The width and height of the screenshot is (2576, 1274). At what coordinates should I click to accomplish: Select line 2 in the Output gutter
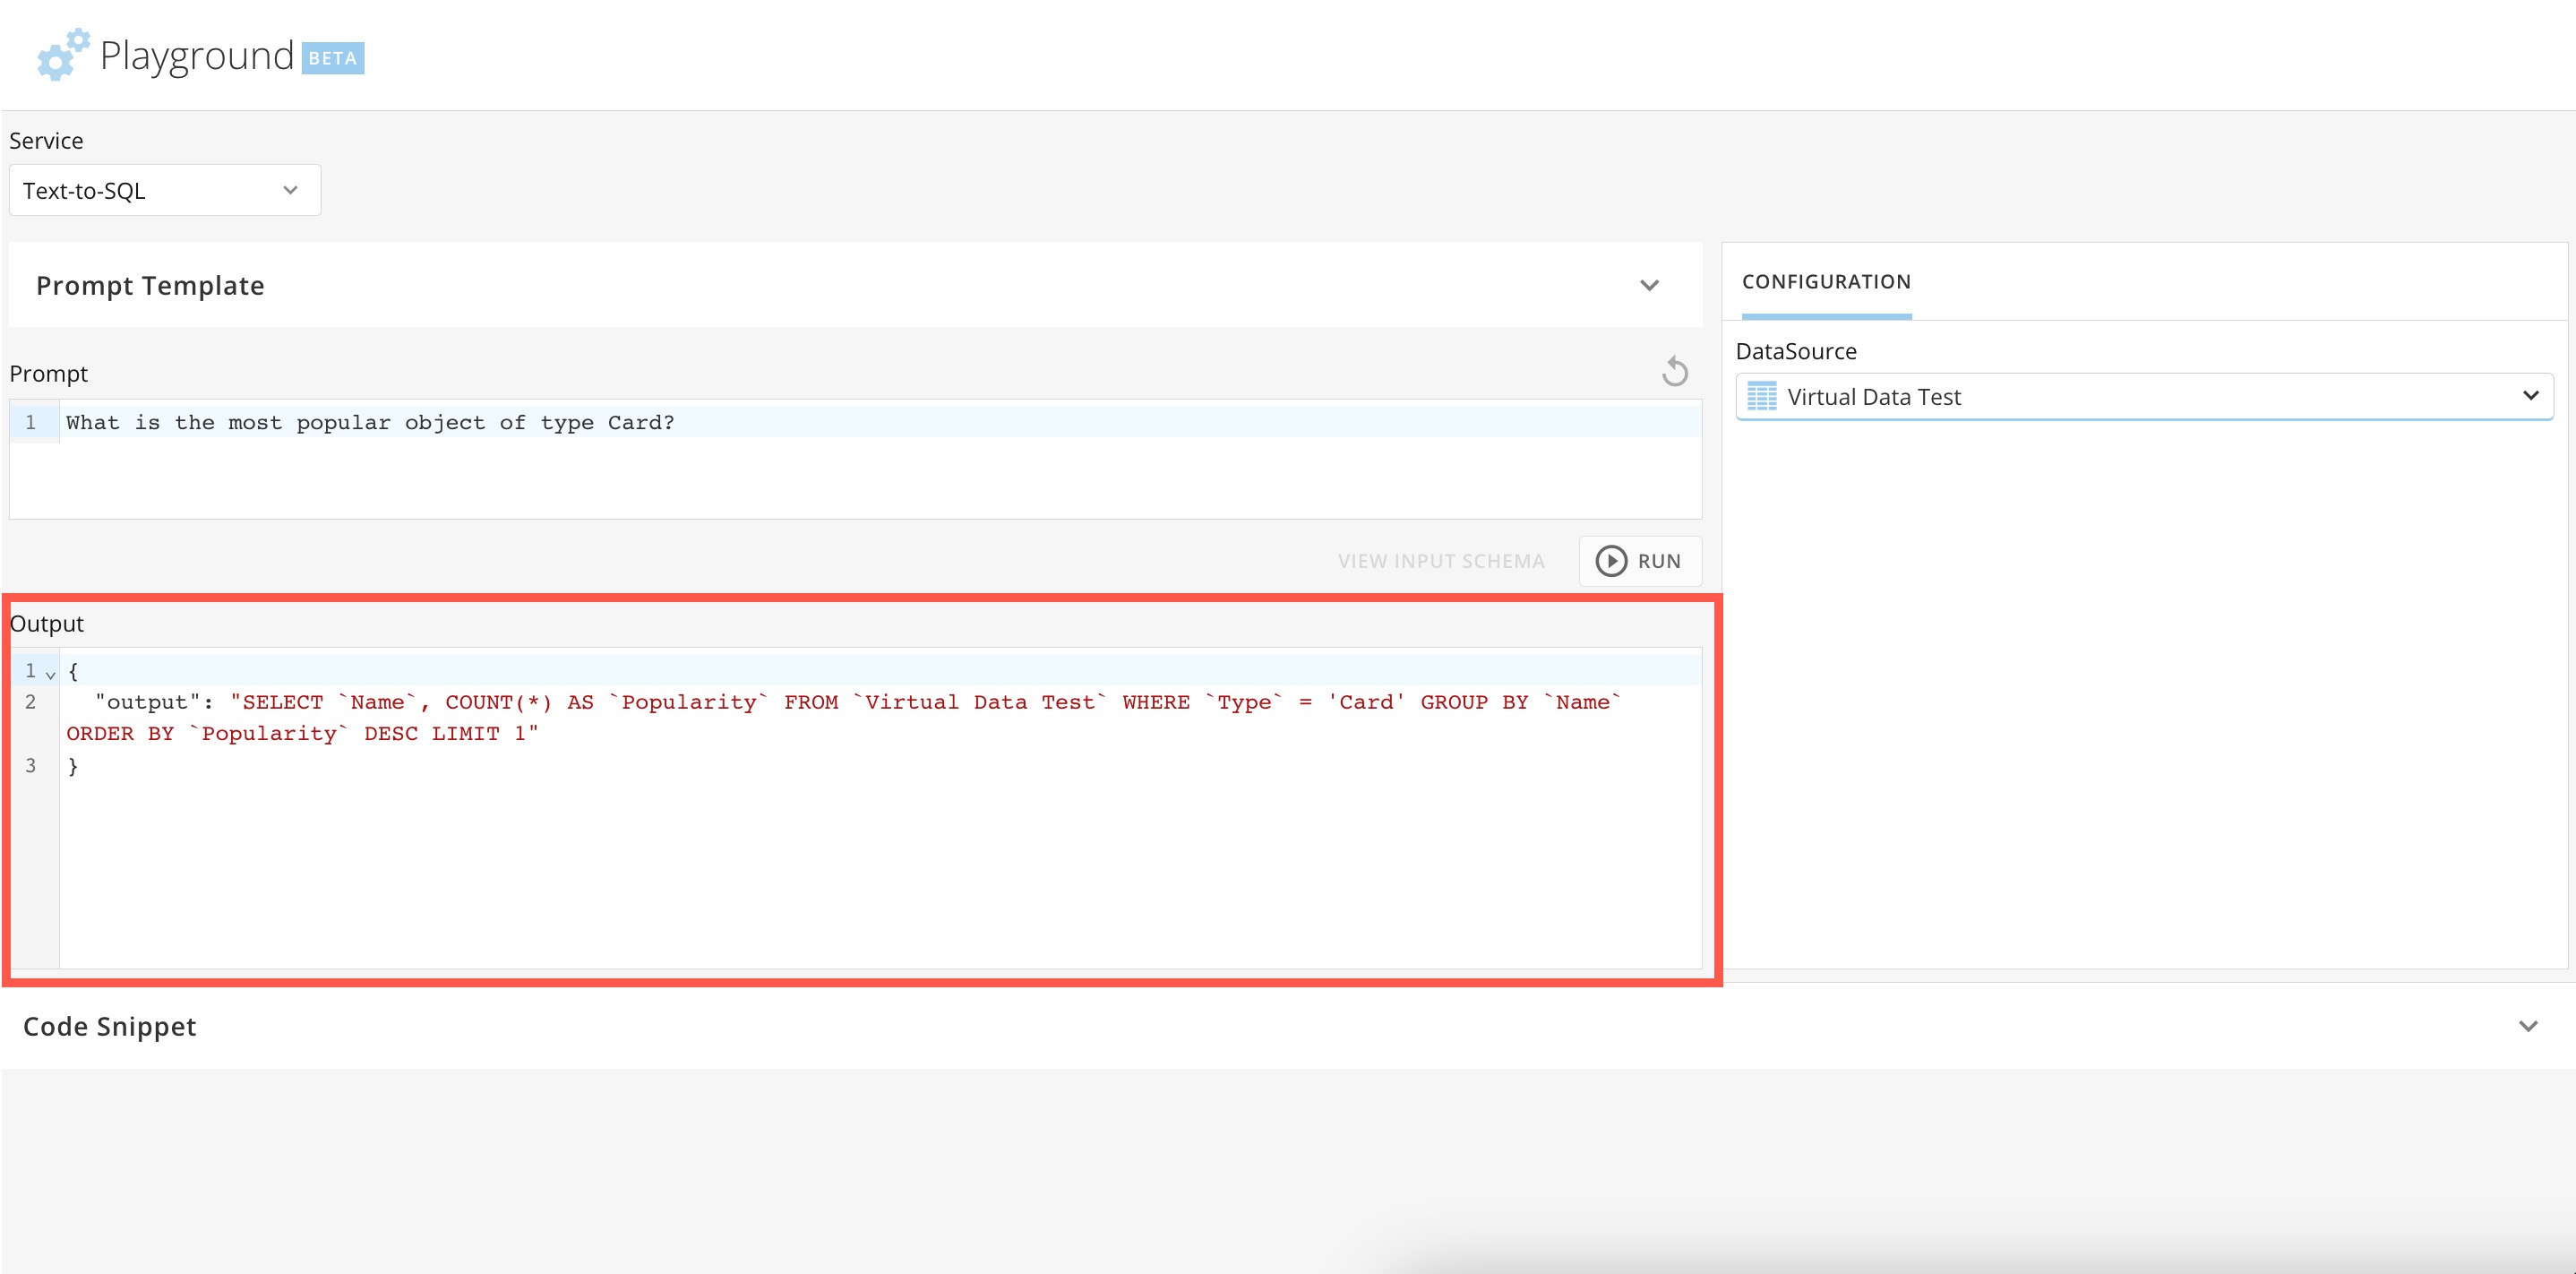click(30, 702)
